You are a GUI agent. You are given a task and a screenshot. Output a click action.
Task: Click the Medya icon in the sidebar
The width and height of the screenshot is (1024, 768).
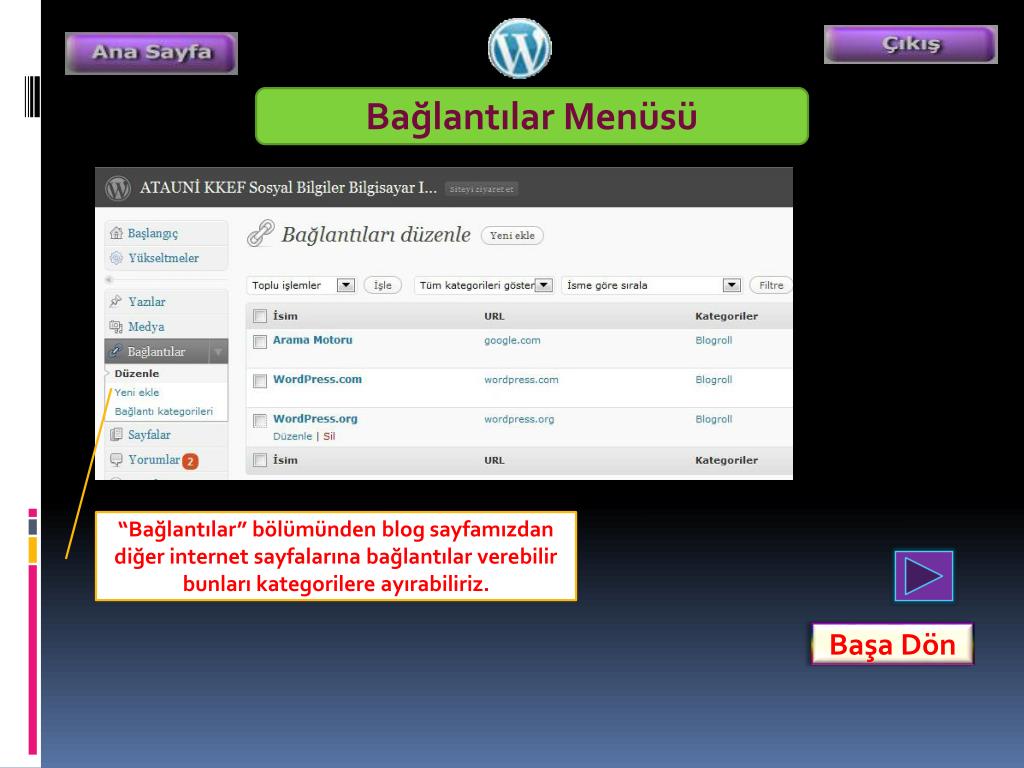tap(116, 327)
